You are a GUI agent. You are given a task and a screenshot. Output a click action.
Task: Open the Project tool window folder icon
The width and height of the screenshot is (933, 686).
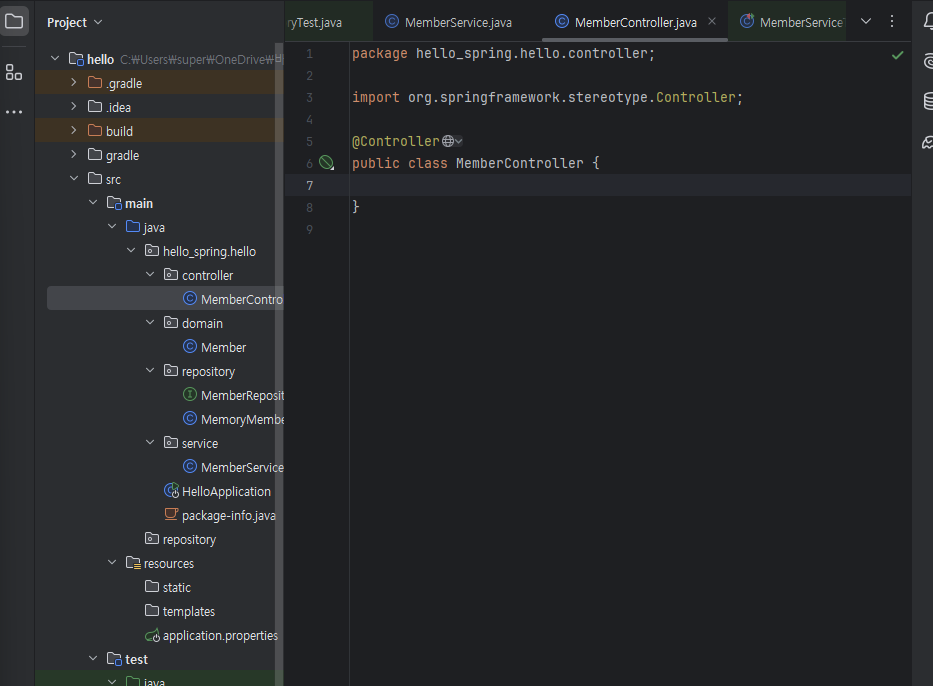point(14,21)
